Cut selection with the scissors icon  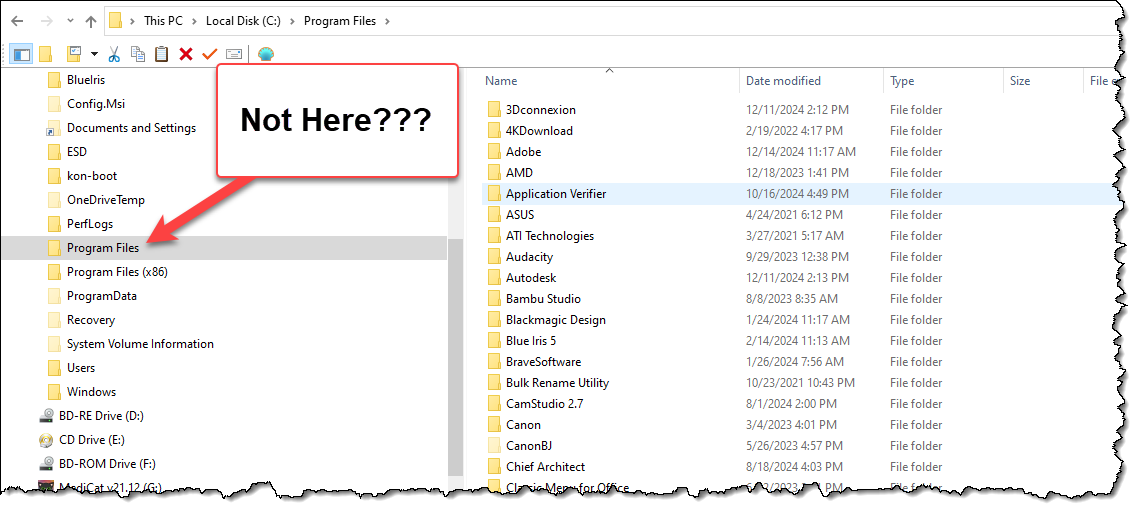click(114, 54)
